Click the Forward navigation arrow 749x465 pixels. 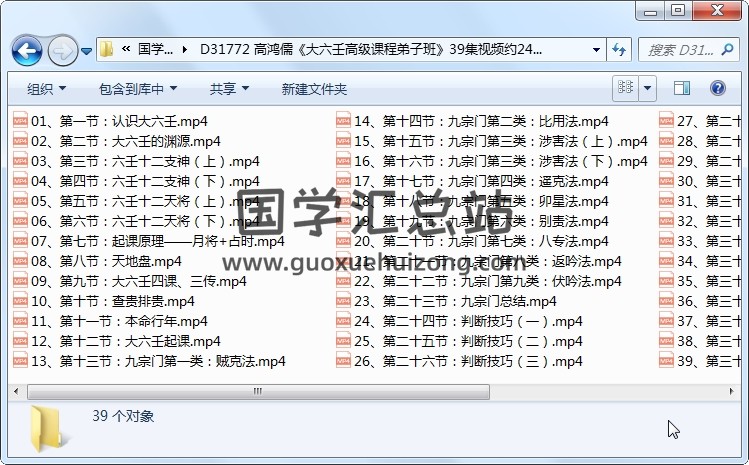(x=62, y=49)
